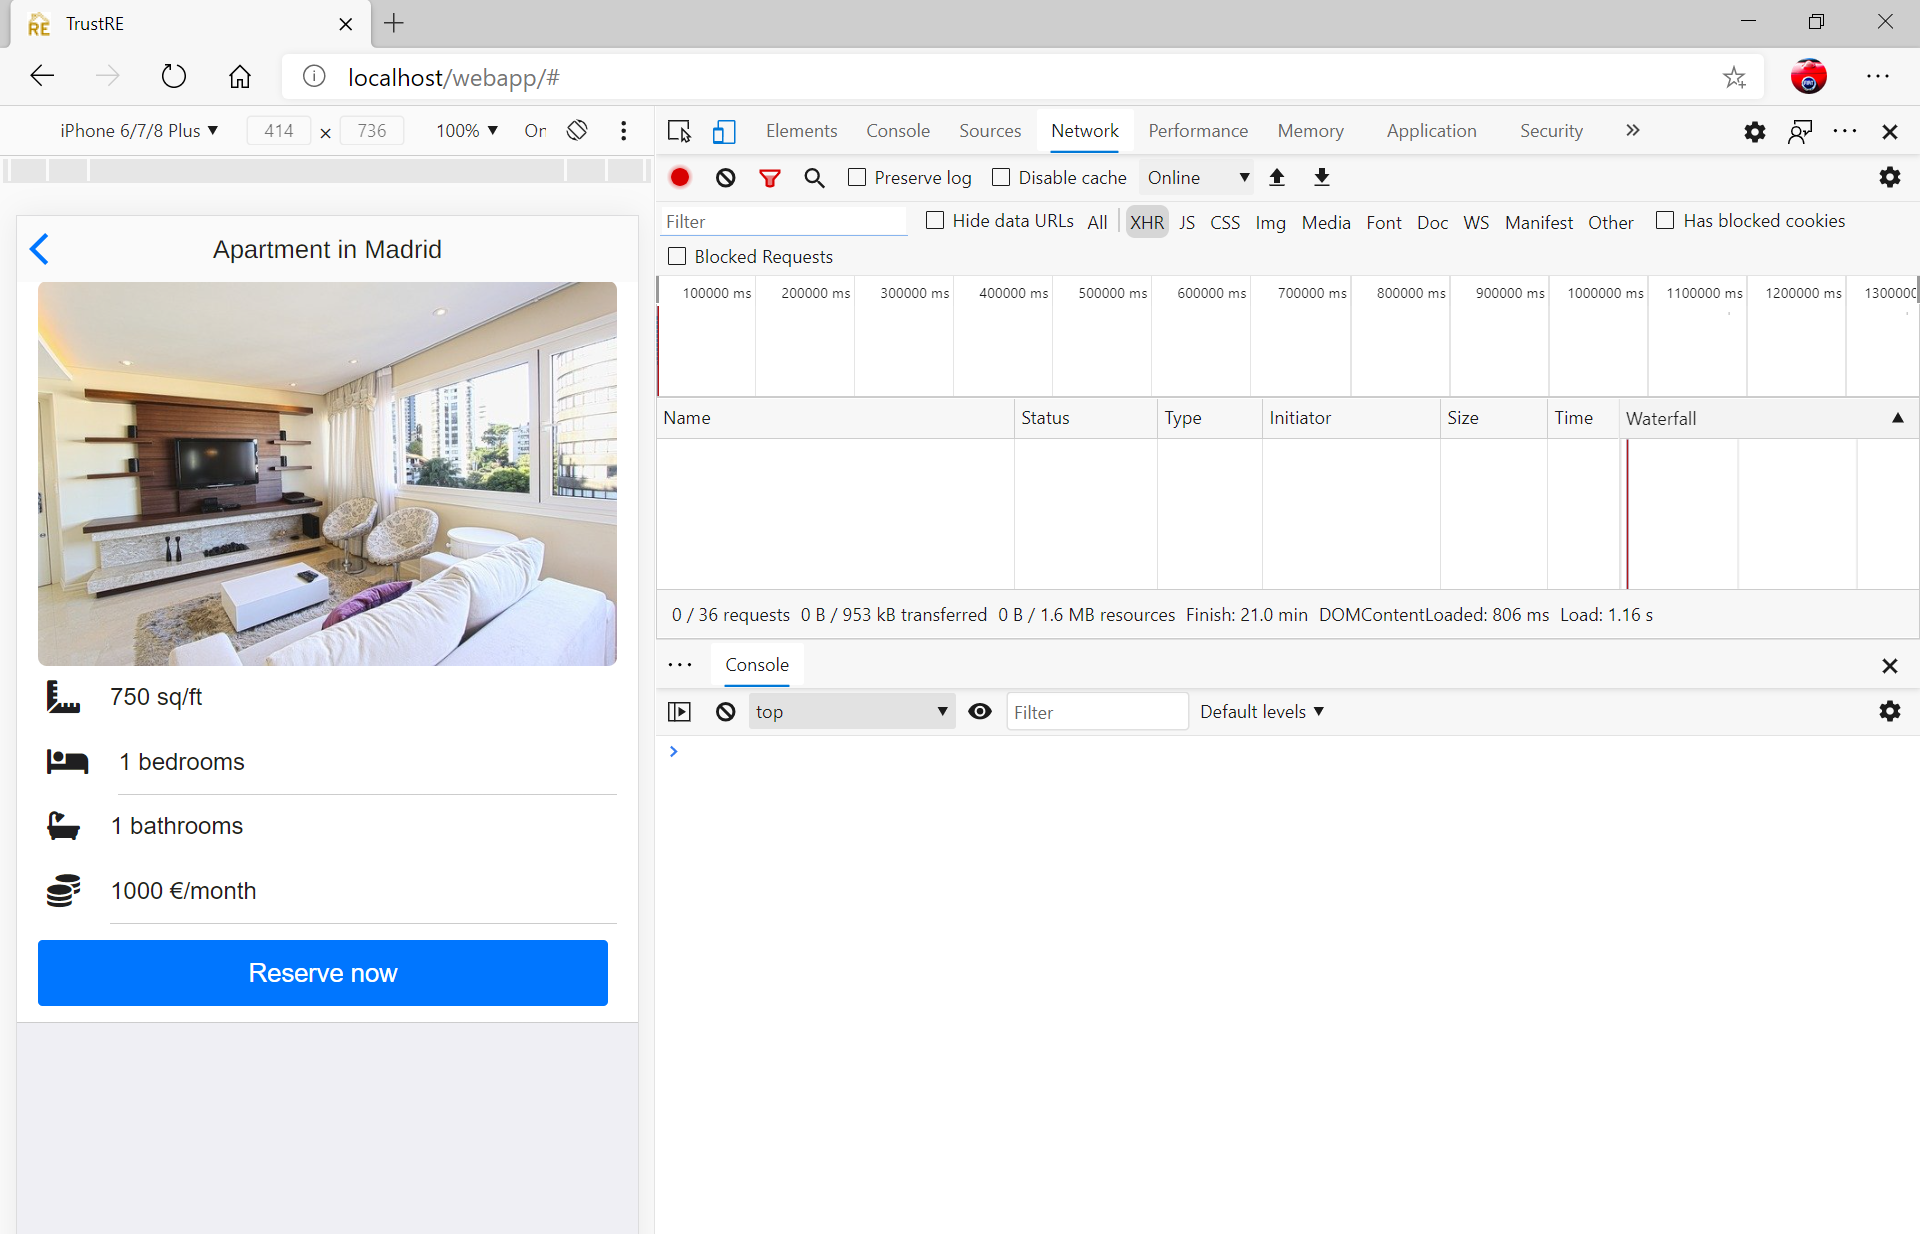Viewport: 1920px width, 1234px height.
Task: Expand Default levels dropdown in console
Action: coord(1261,711)
